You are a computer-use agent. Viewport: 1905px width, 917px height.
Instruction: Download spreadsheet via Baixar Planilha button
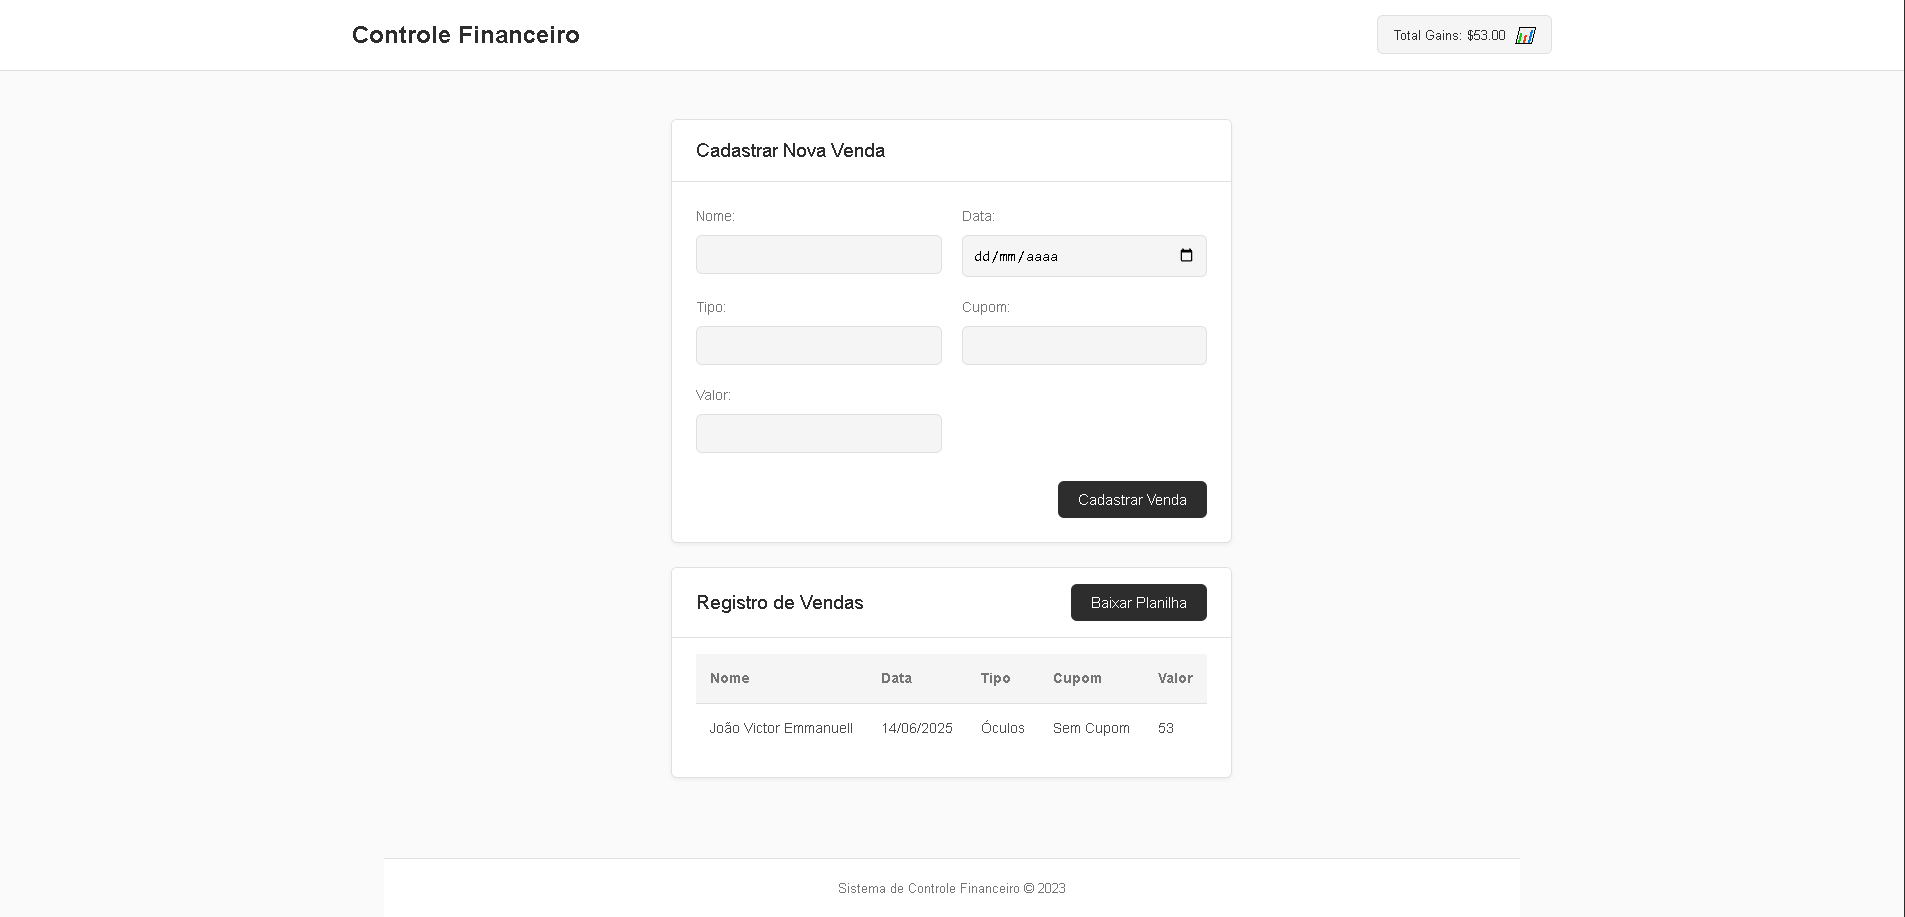pos(1138,603)
